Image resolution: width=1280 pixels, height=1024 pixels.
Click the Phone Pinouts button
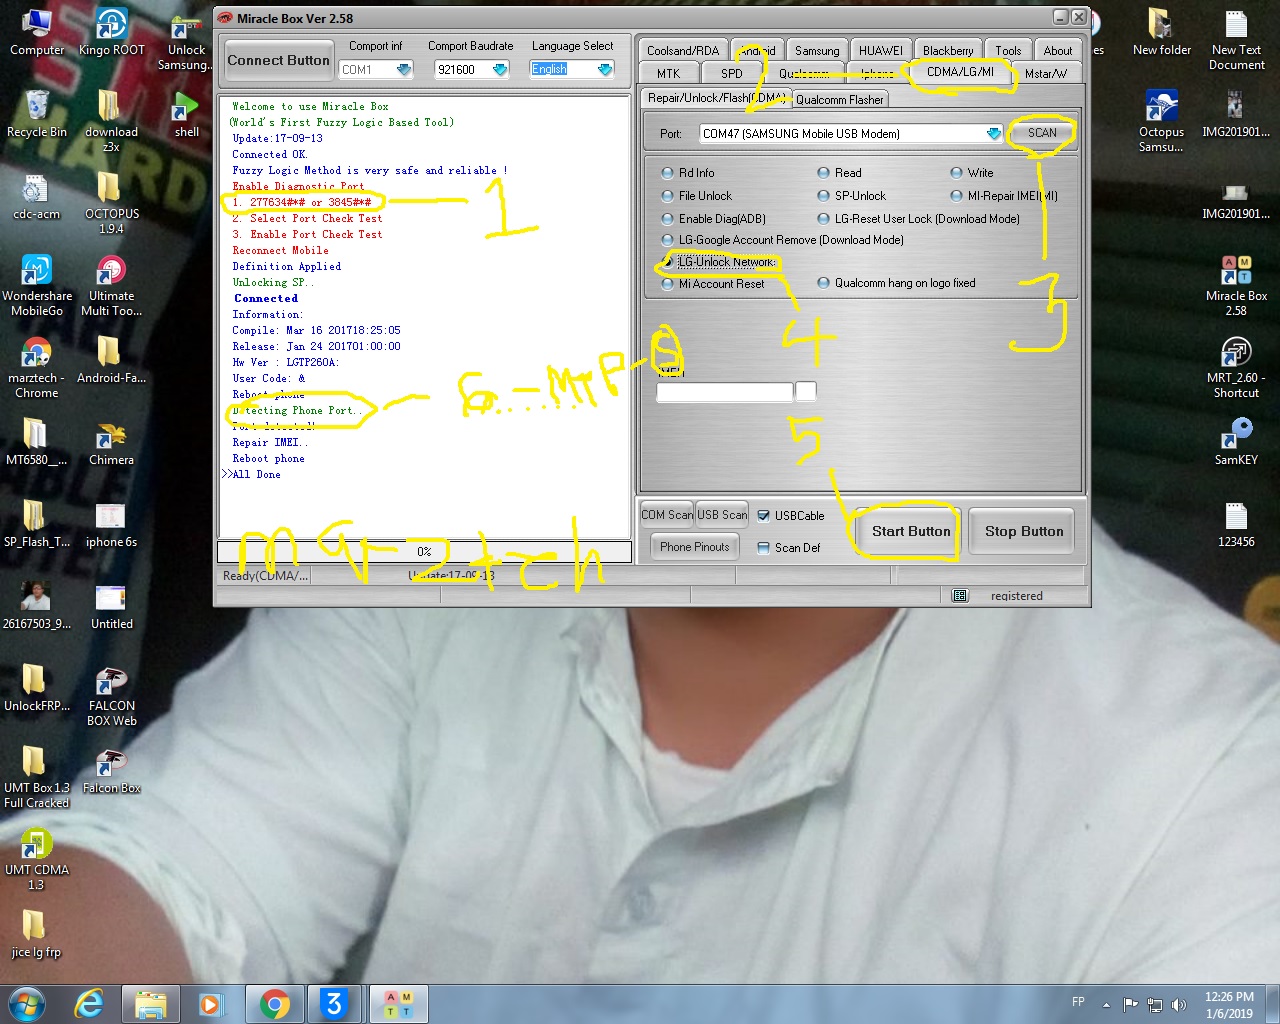[x=695, y=547]
